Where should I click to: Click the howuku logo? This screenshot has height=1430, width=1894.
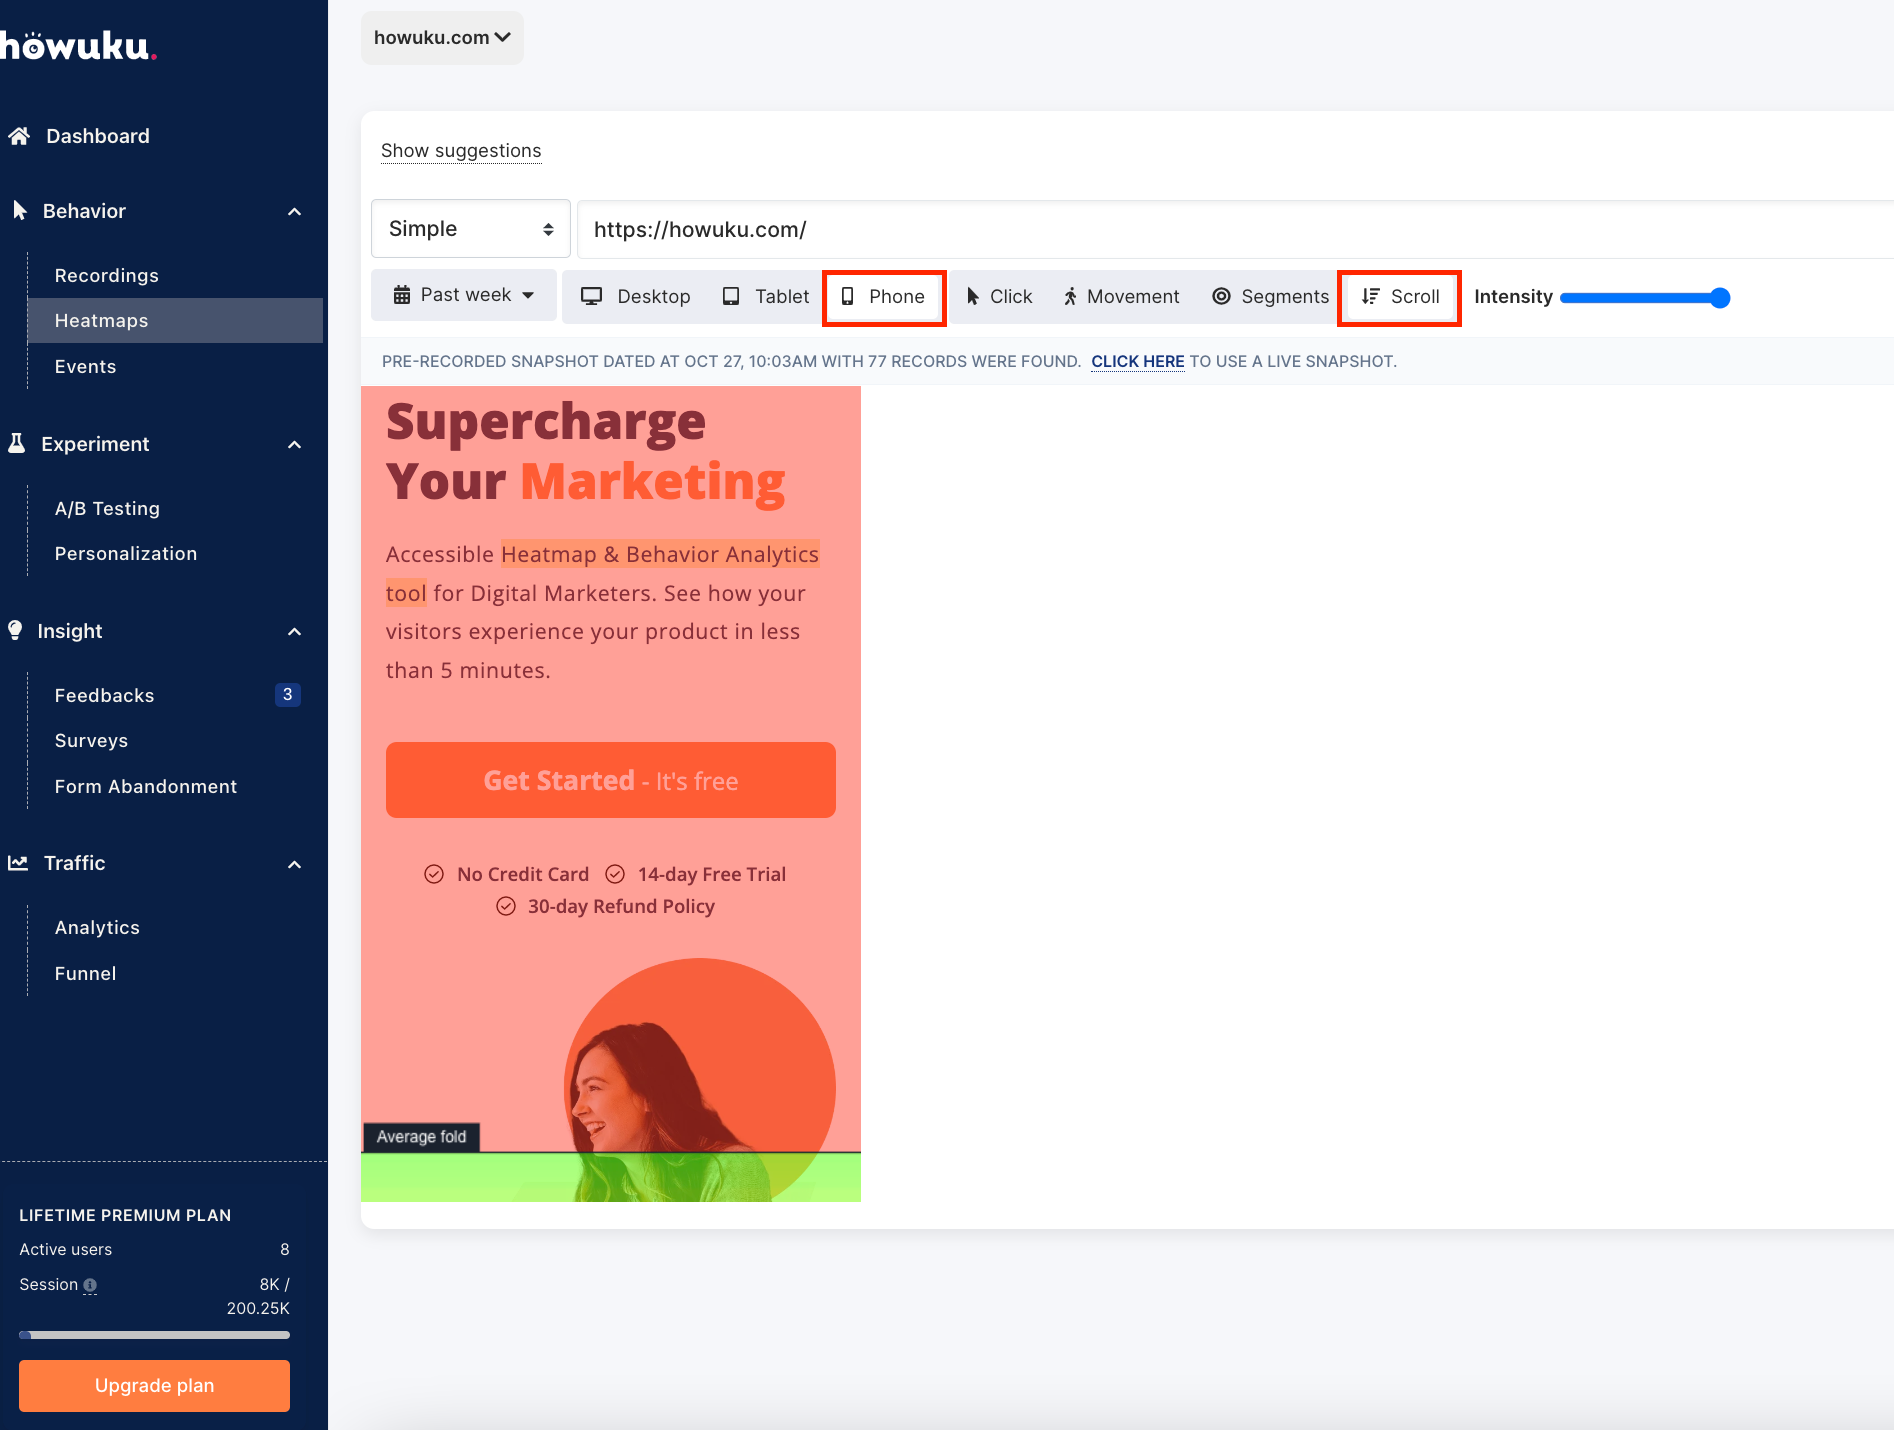click(78, 46)
